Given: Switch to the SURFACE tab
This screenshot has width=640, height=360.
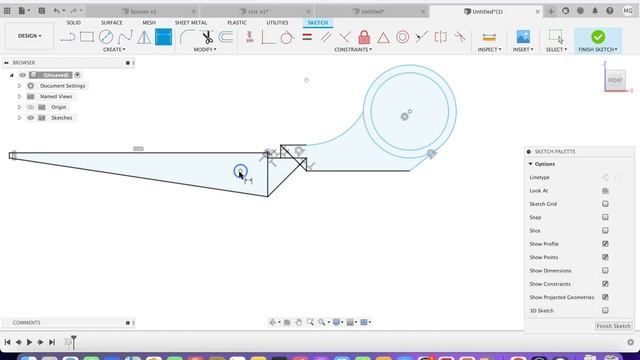Looking at the screenshot, I should point(111,22).
